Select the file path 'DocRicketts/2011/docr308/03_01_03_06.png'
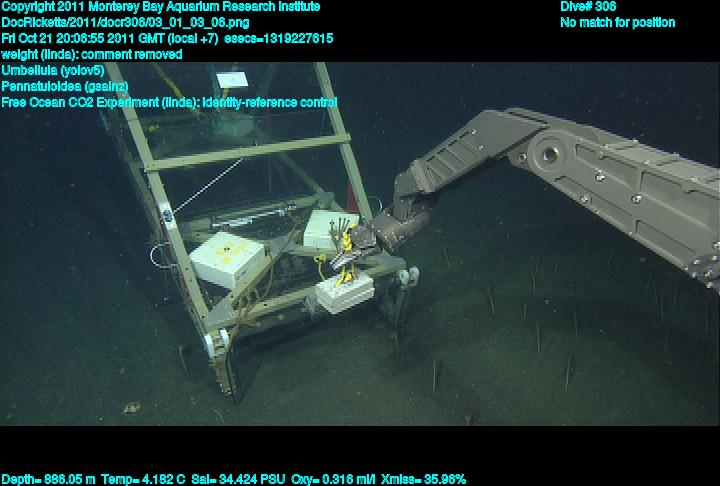The height and width of the screenshot is (486, 720). click(x=125, y=23)
